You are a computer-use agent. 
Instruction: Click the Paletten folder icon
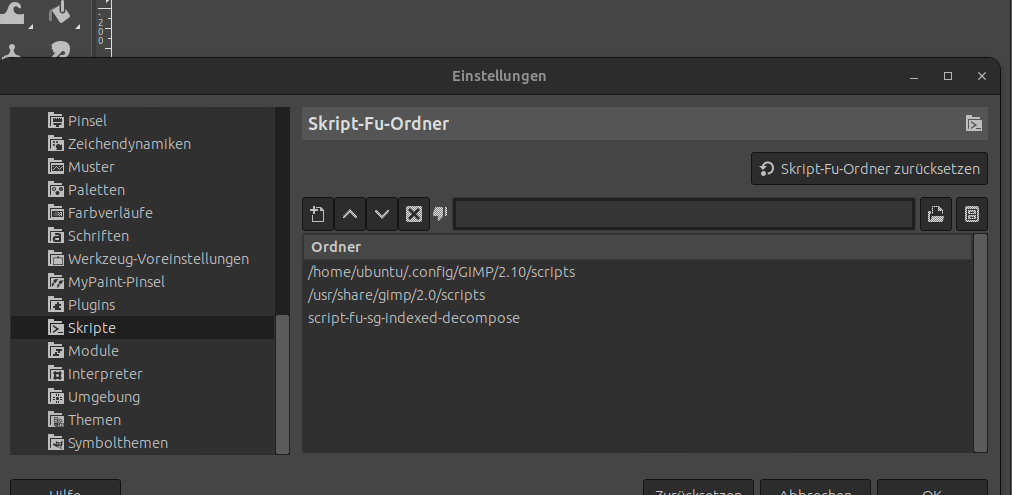point(56,190)
